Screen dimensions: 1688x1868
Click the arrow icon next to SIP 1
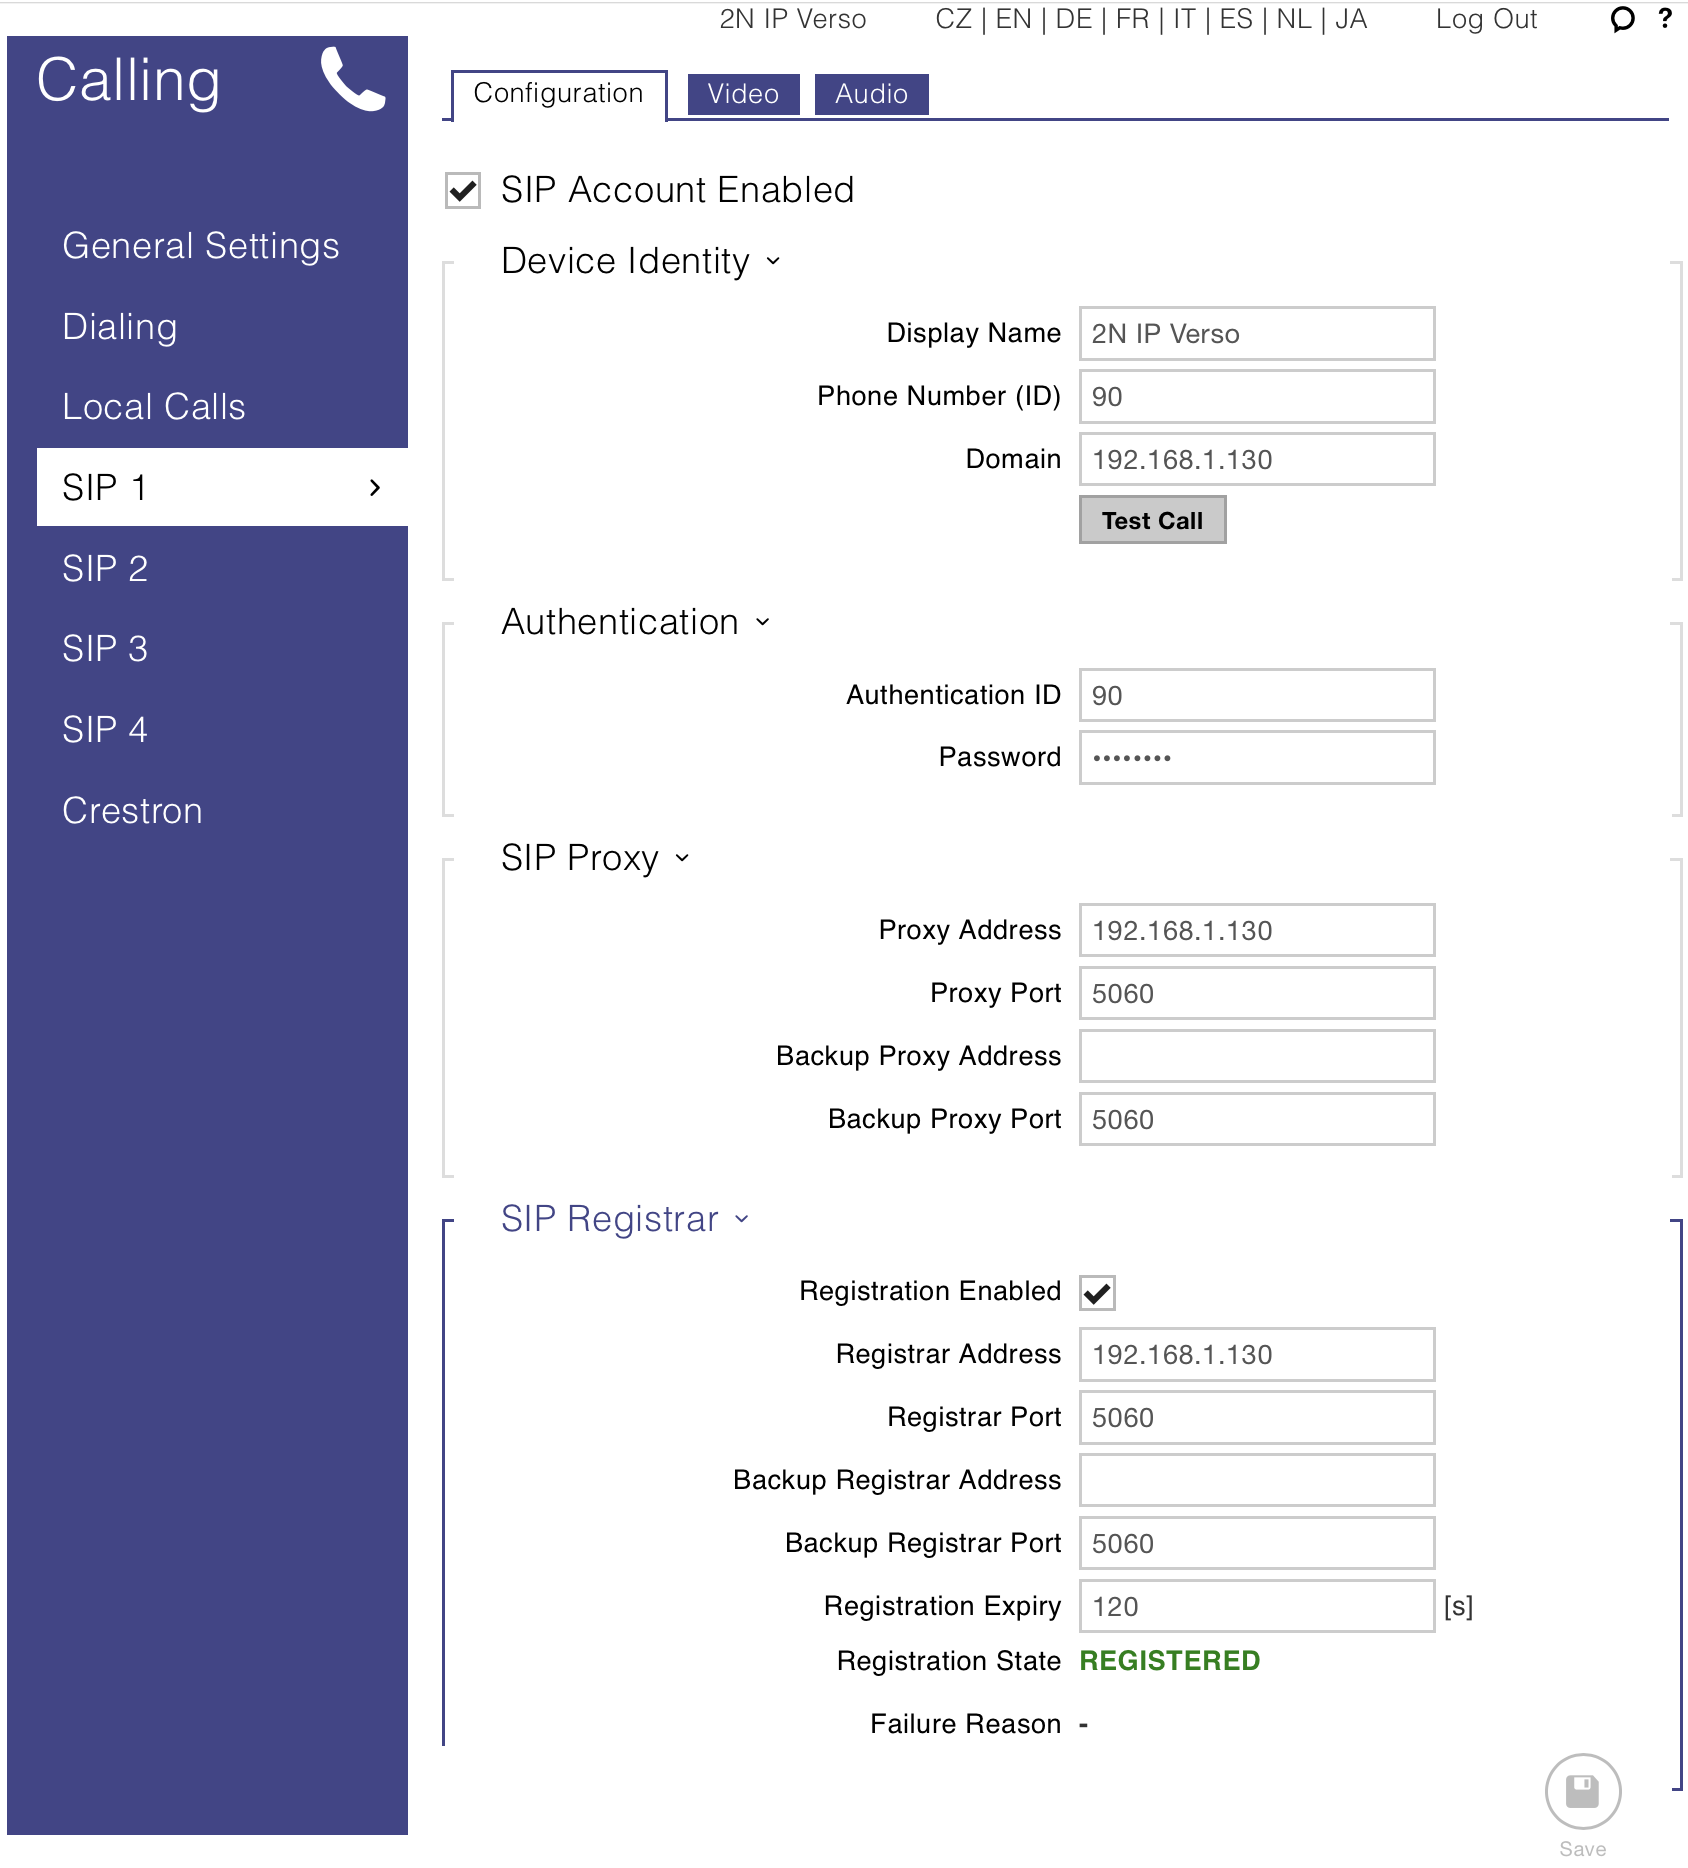click(x=375, y=488)
